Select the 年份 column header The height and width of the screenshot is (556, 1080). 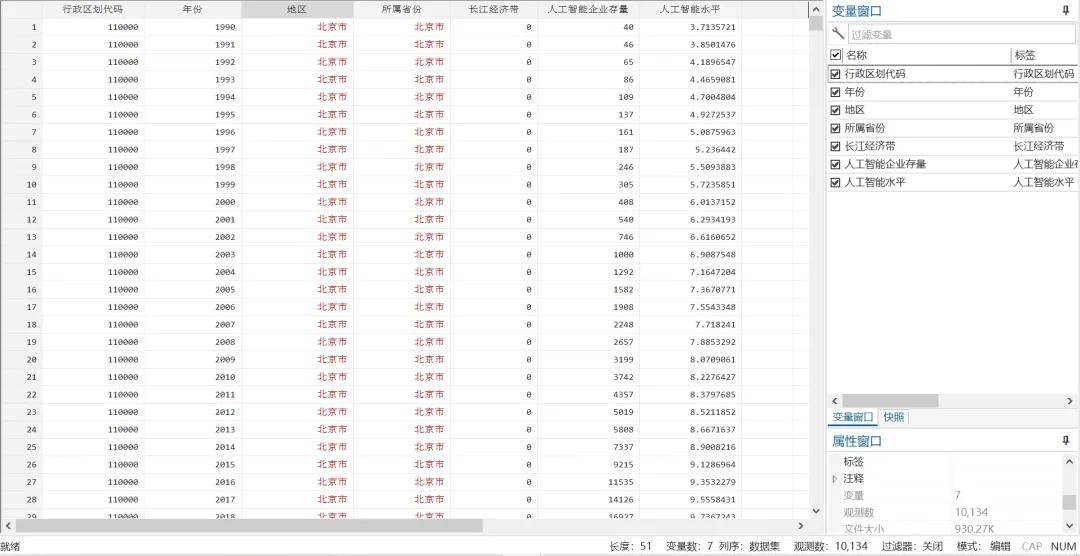[x=193, y=10]
